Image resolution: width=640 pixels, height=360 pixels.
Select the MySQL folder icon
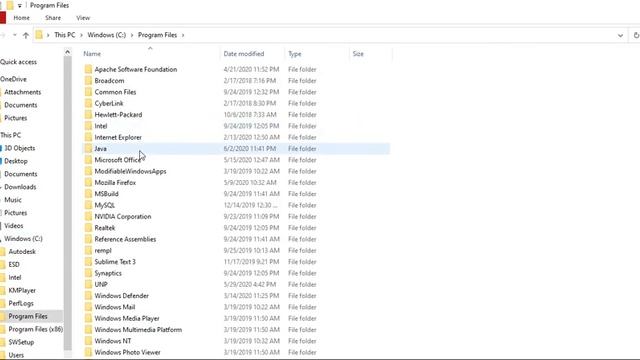point(88,205)
